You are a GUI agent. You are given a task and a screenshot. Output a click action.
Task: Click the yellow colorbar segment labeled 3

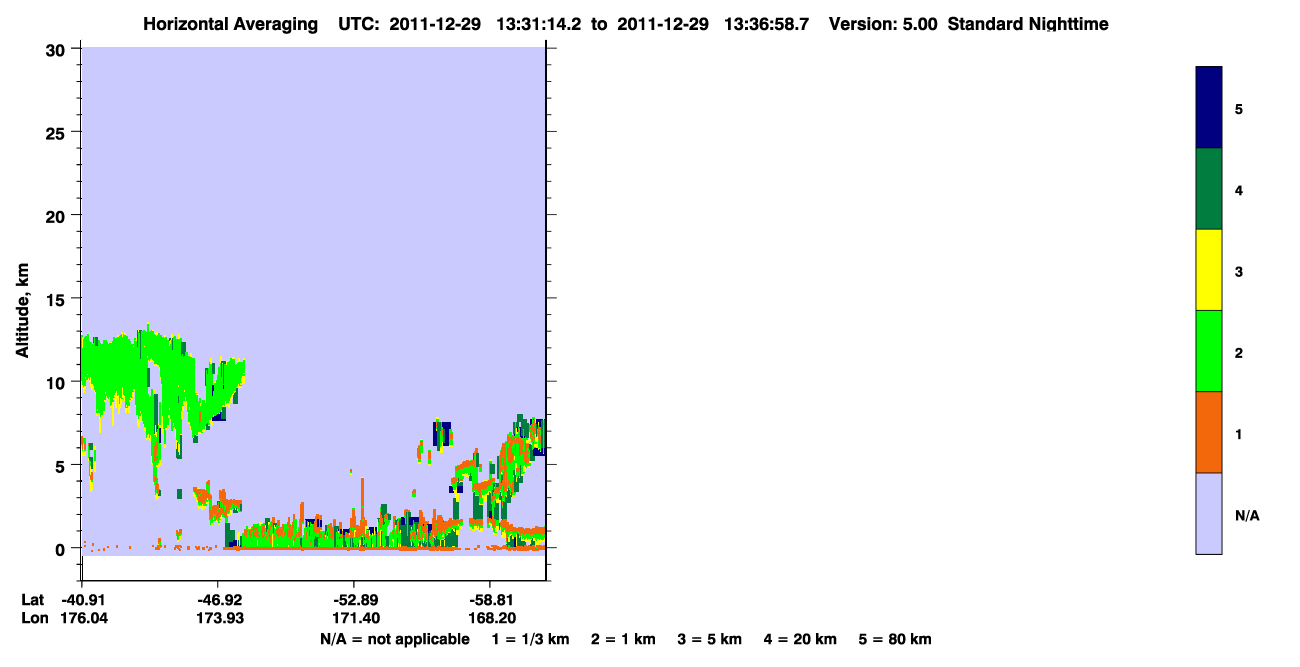1209,270
